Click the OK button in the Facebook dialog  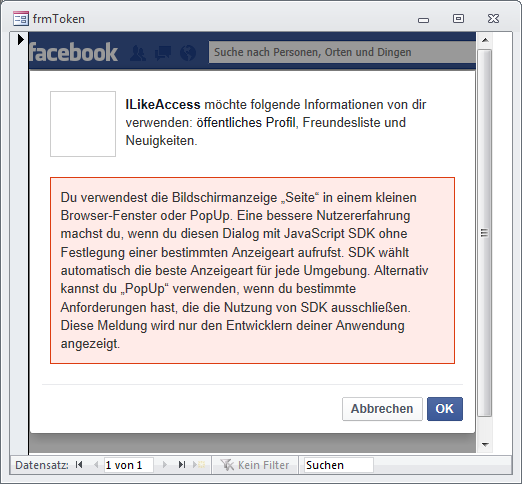(x=445, y=409)
